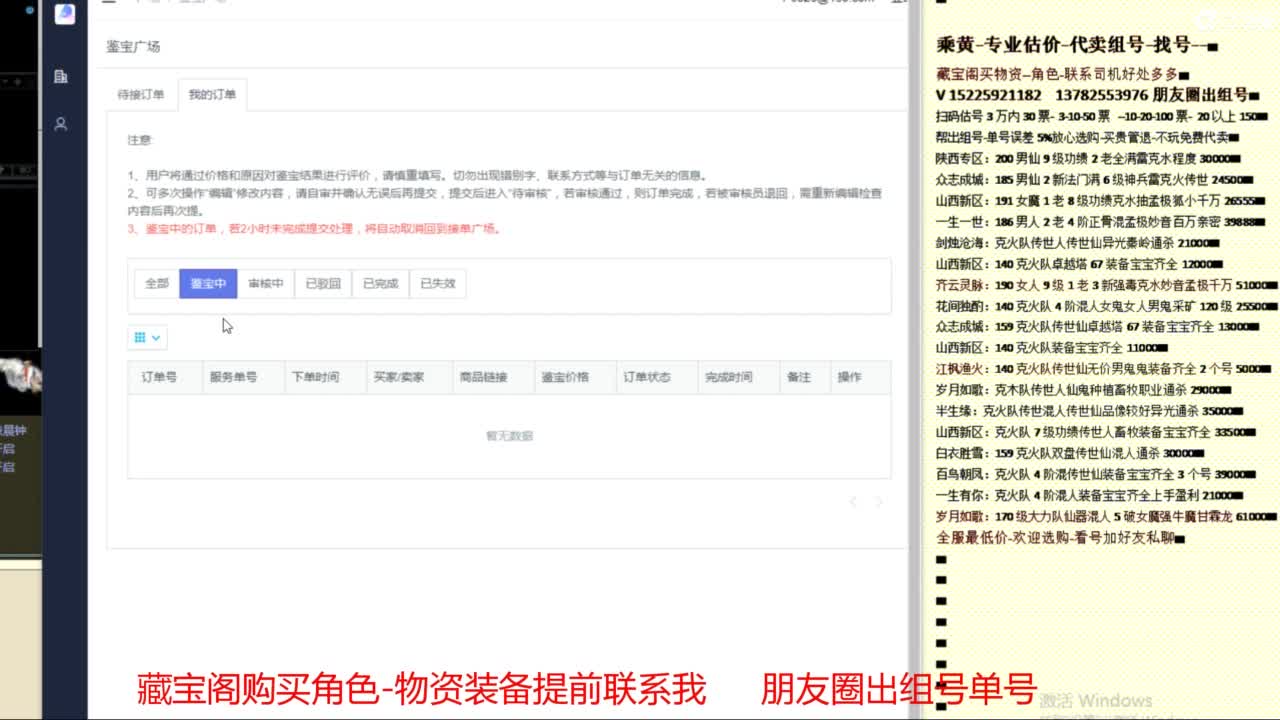Viewport: 1280px width, 720px height.
Task: Click the 半生缘 listing line in right panel
Action: 1091,410
